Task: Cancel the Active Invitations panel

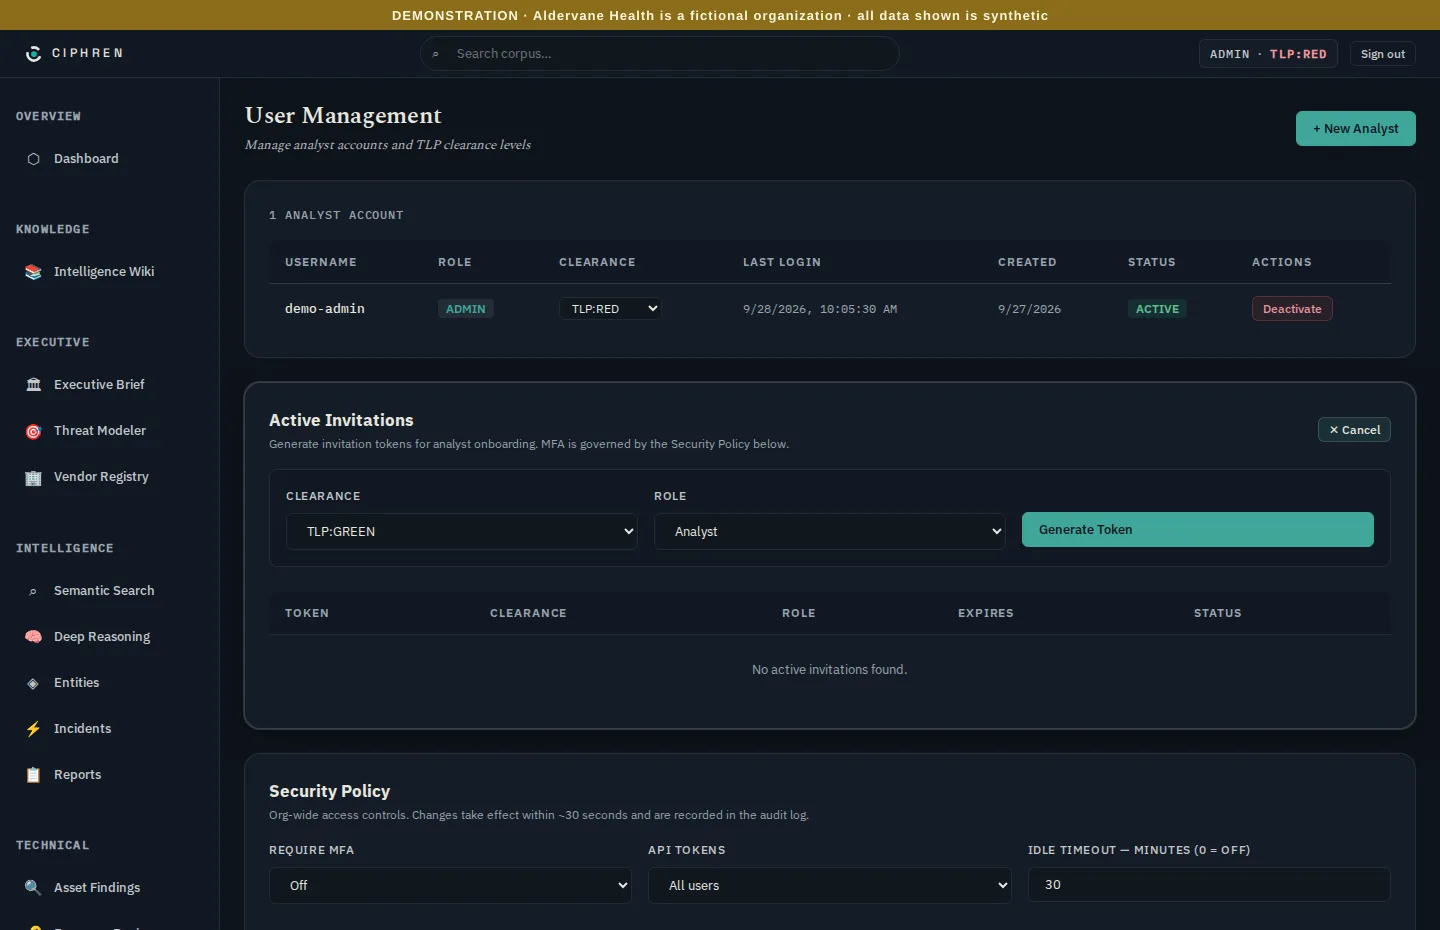Action: 1354,430
